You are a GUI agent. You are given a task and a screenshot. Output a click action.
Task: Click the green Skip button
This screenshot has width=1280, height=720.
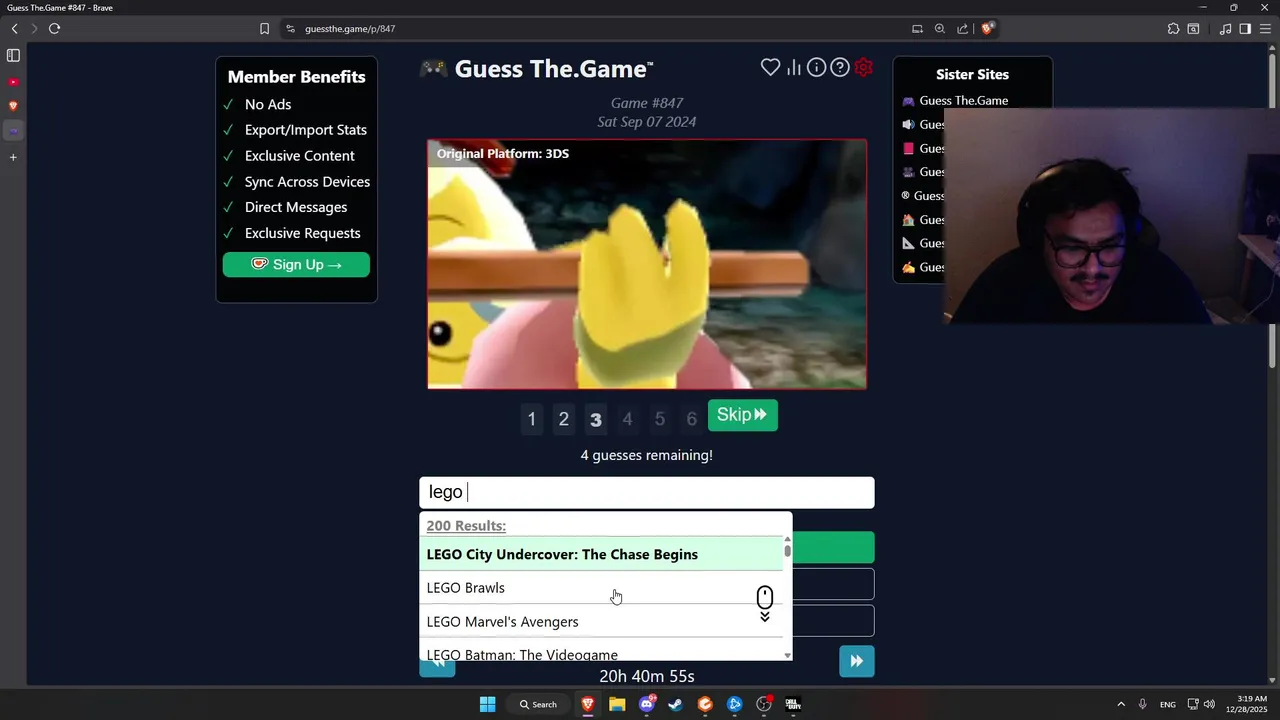coord(742,415)
